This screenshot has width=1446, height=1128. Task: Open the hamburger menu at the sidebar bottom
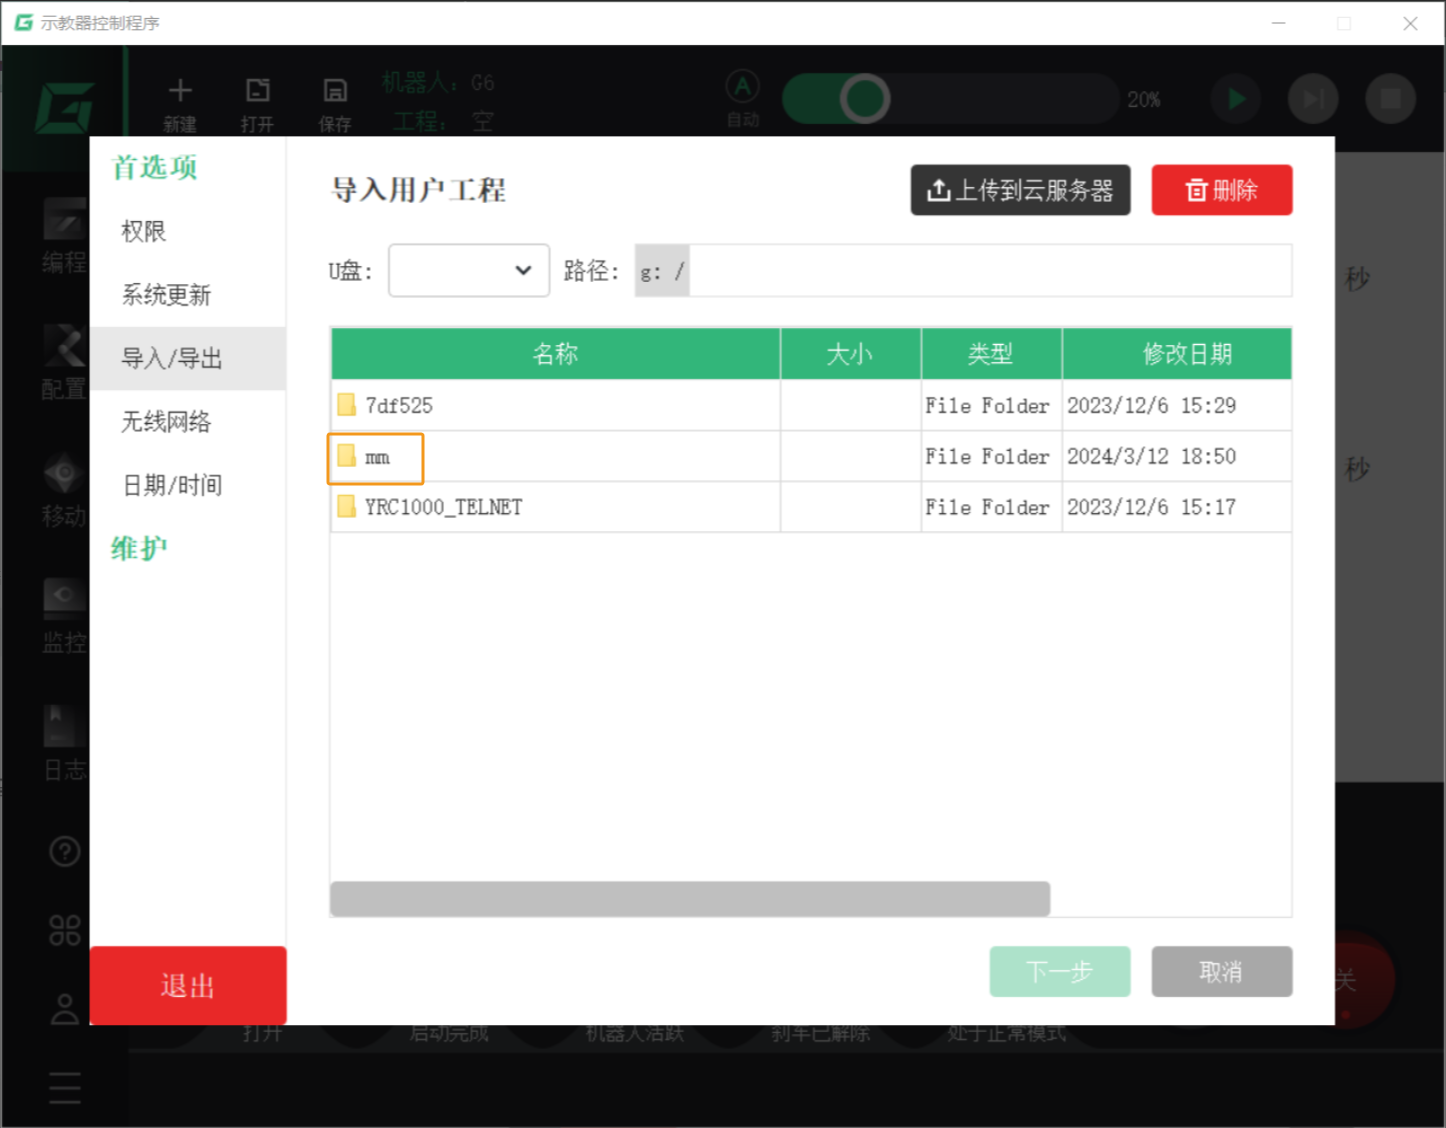click(x=65, y=1088)
